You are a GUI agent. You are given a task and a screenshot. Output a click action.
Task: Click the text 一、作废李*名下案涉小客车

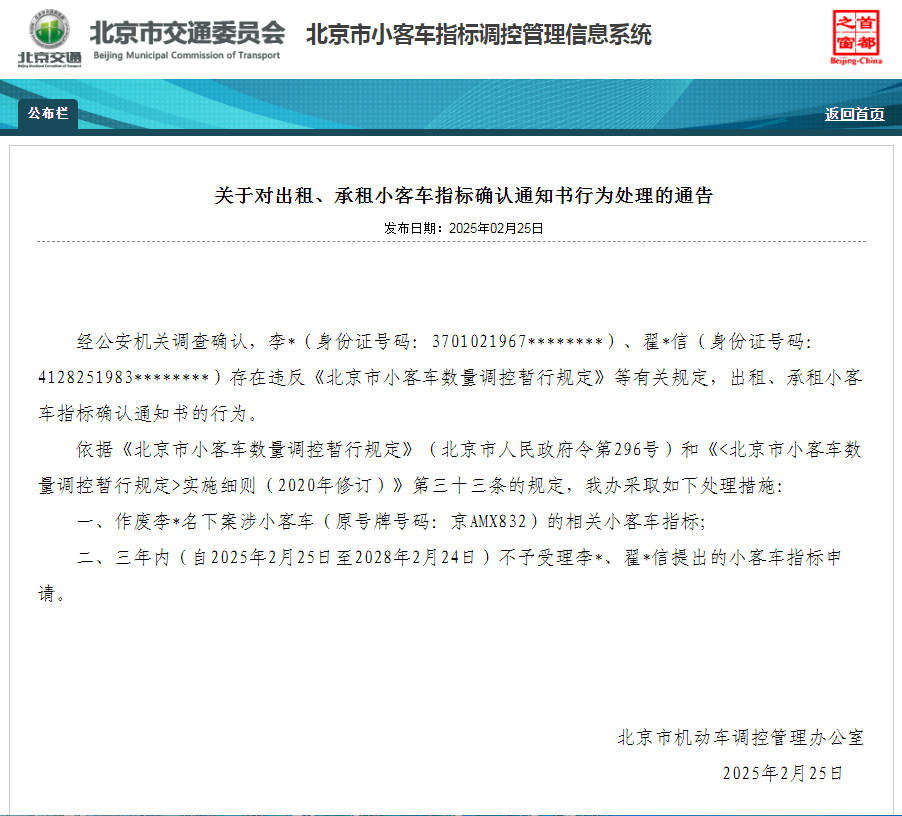click(x=196, y=521)
